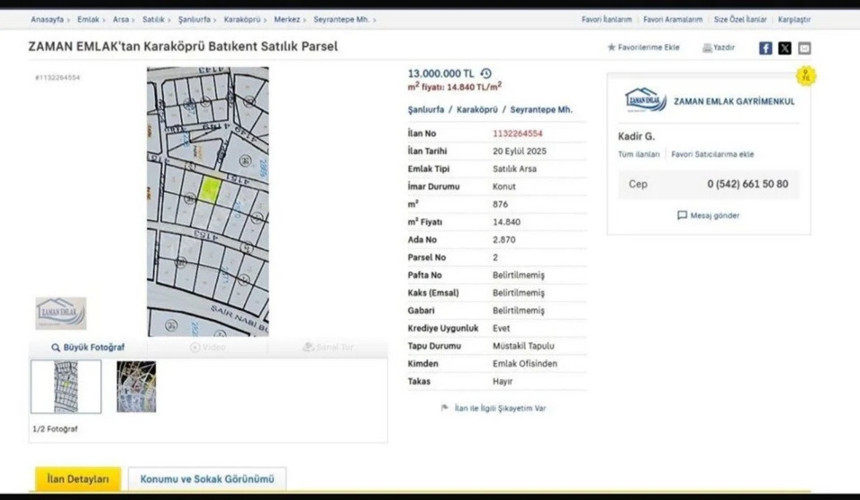Click Takas value Hayır
This screenshot has width=860, height=500.
502,382
